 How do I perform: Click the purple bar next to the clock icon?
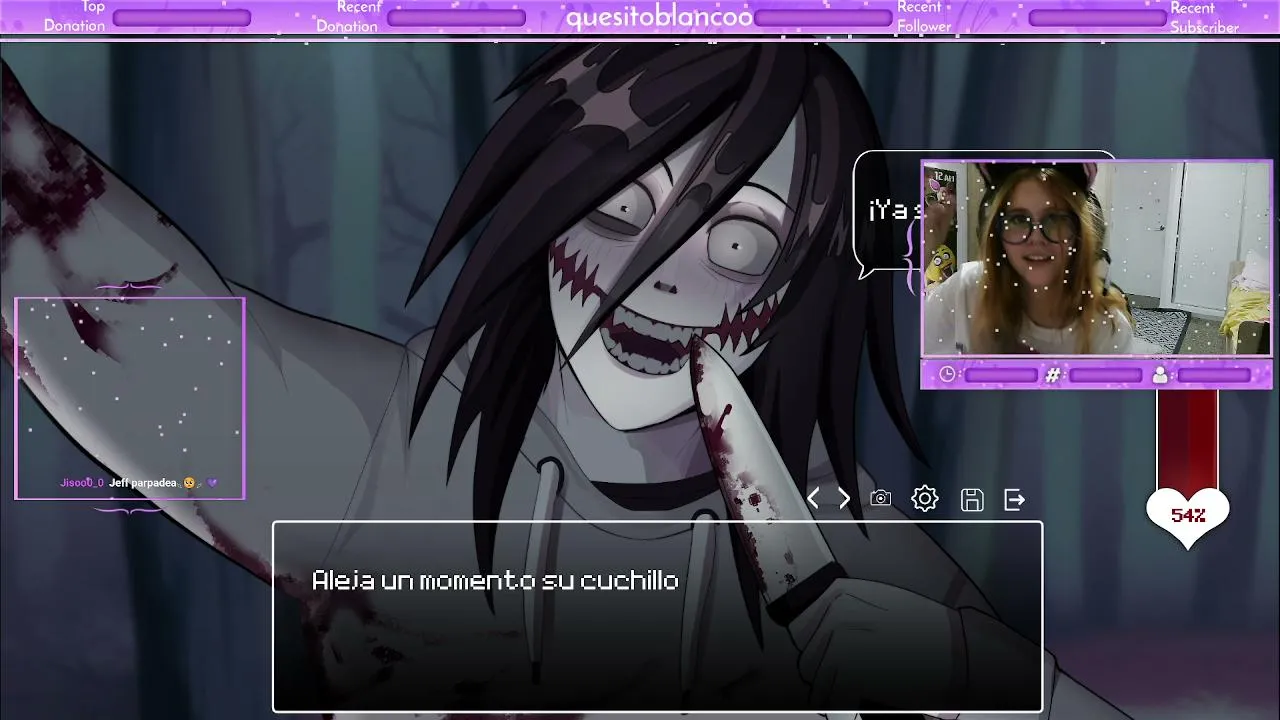click(1001, 375)
